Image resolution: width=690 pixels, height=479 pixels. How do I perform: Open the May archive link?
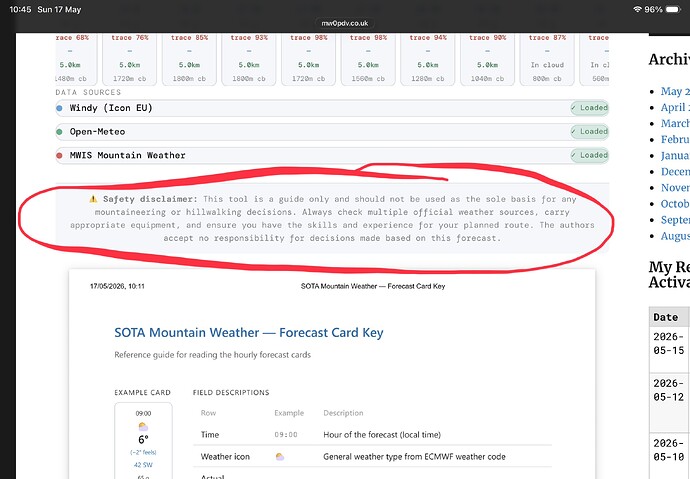(675, 91)
